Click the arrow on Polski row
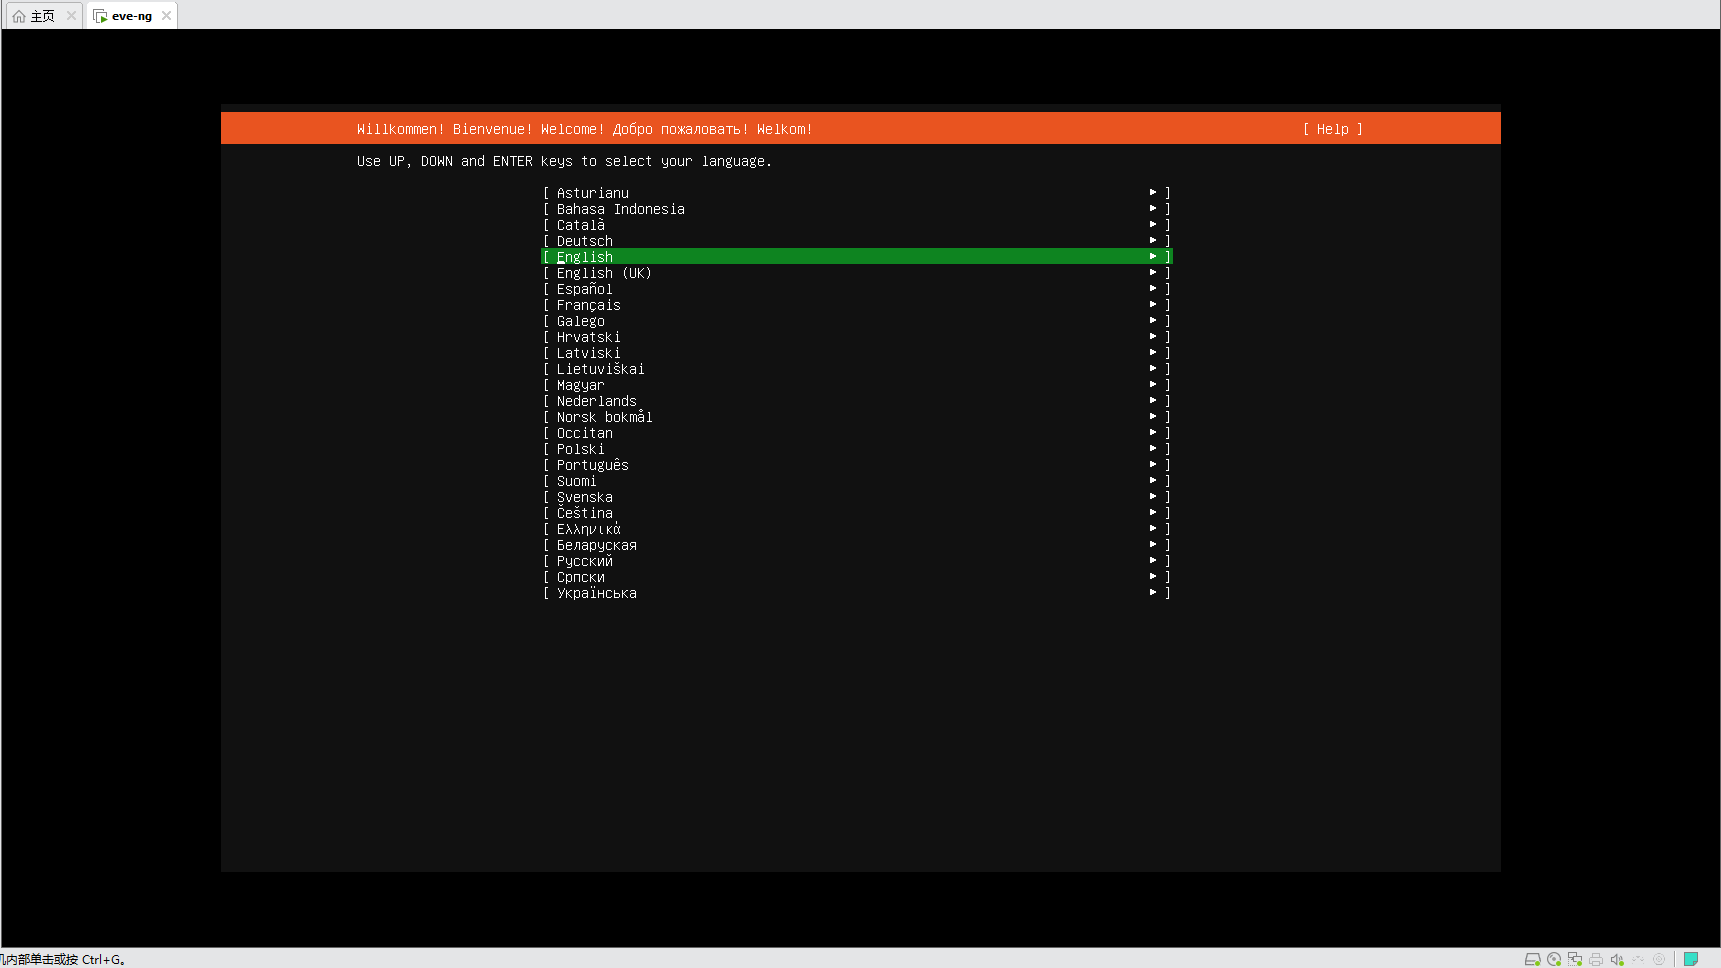 1153,448
